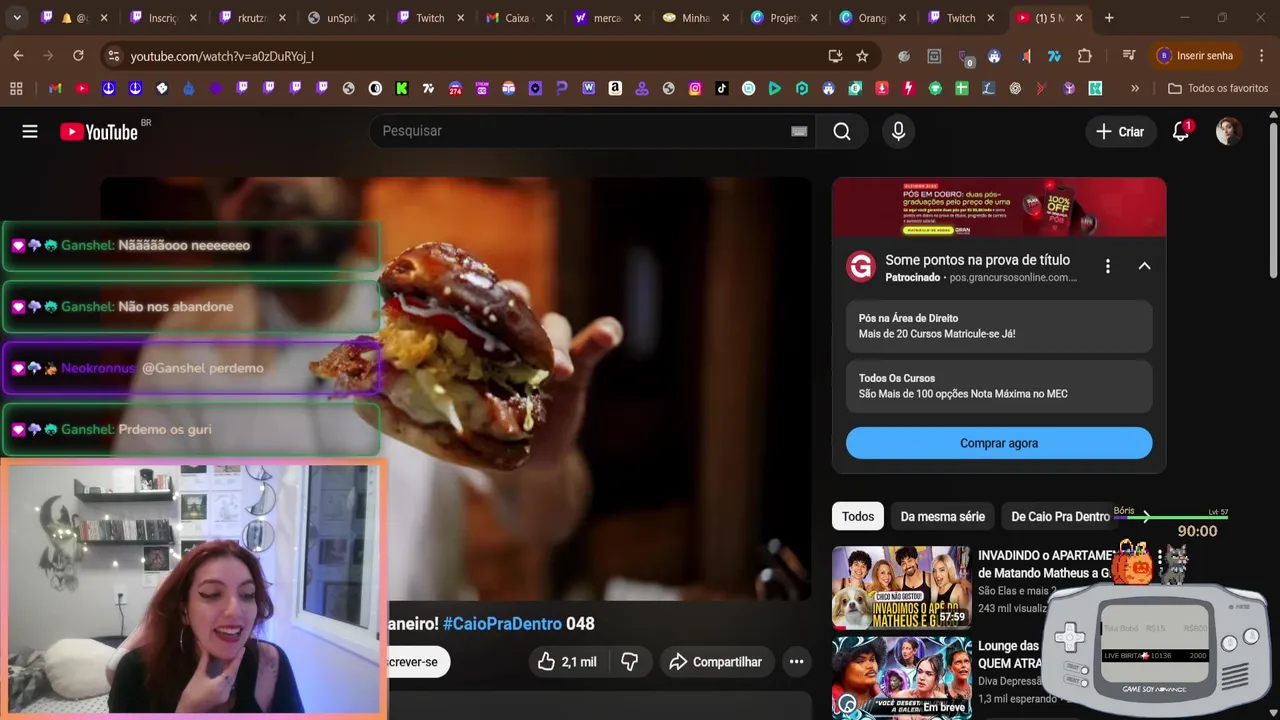The width and height of the screenshot is (1280, 720).
Task: Open the Todos os favoritos folder
Action: pos(1218,88)
